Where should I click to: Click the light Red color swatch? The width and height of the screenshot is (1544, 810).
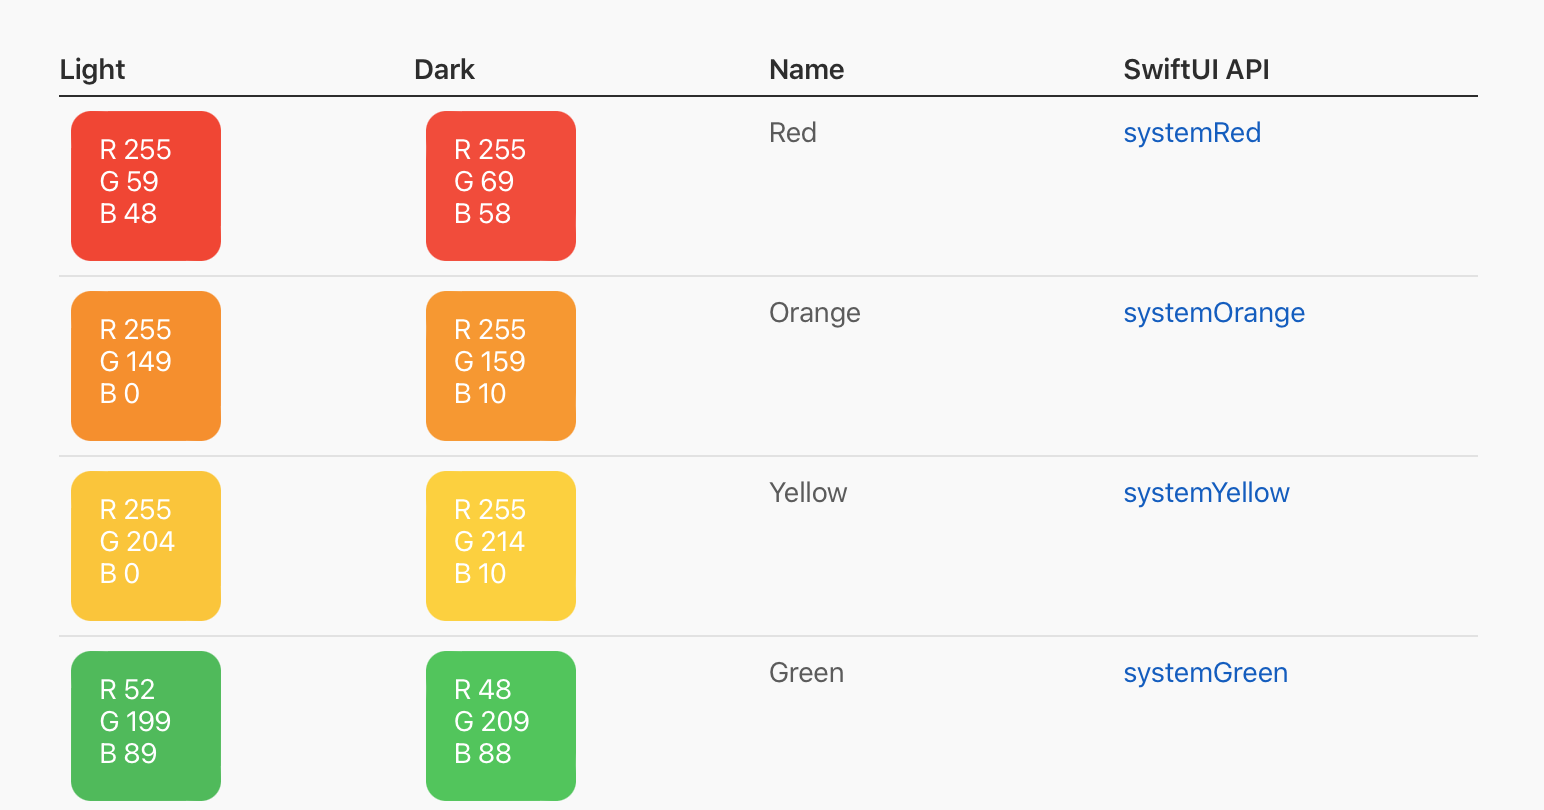tap(146, 186)
